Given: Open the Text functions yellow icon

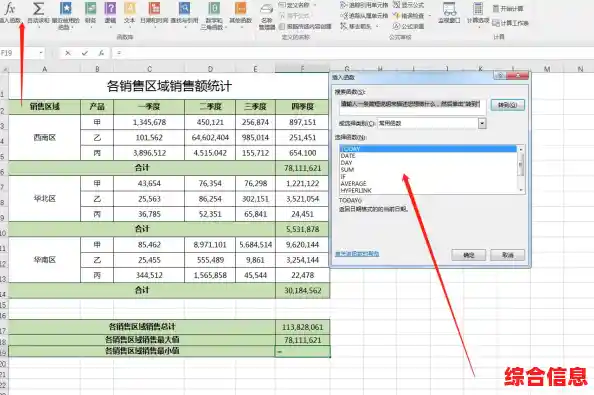Looking at the screenshot, I should coord(130,8).
